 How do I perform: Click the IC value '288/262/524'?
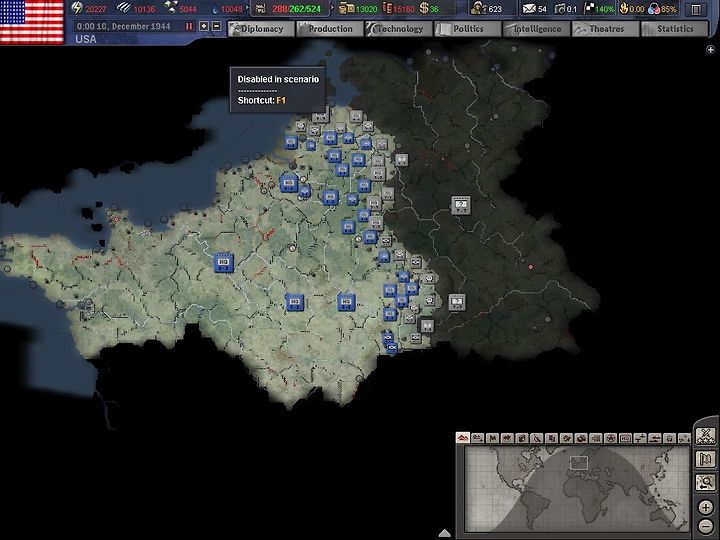[x=296, y=8]
